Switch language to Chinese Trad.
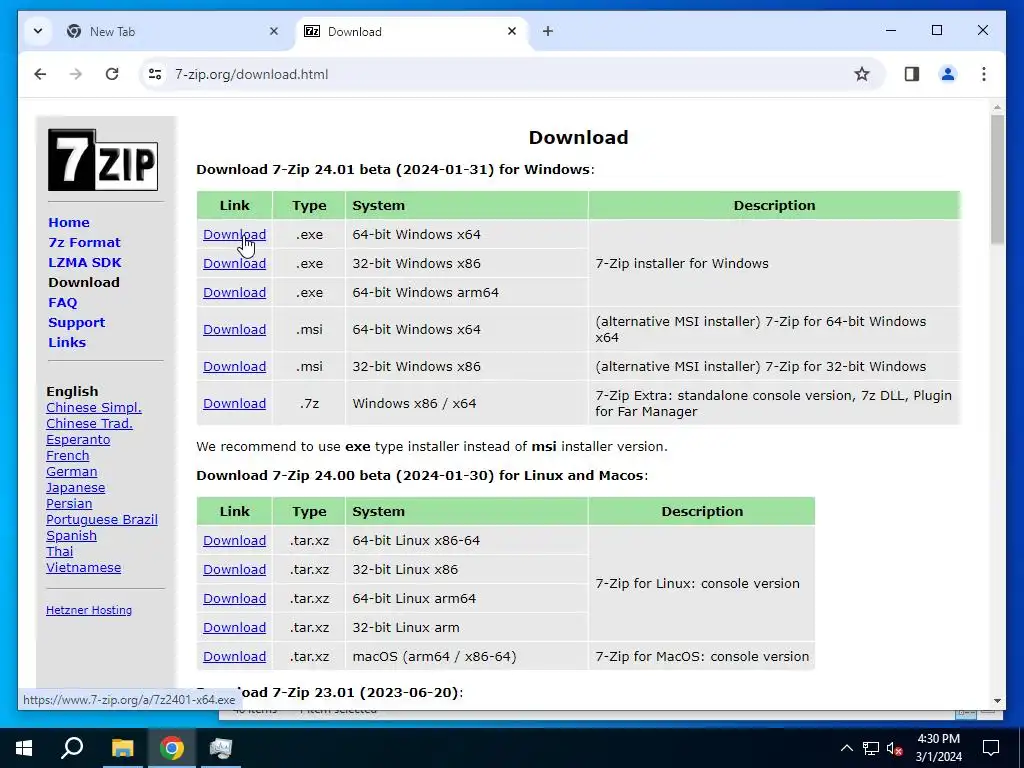This screenshot has height=768, width=1024. [89, 424]
